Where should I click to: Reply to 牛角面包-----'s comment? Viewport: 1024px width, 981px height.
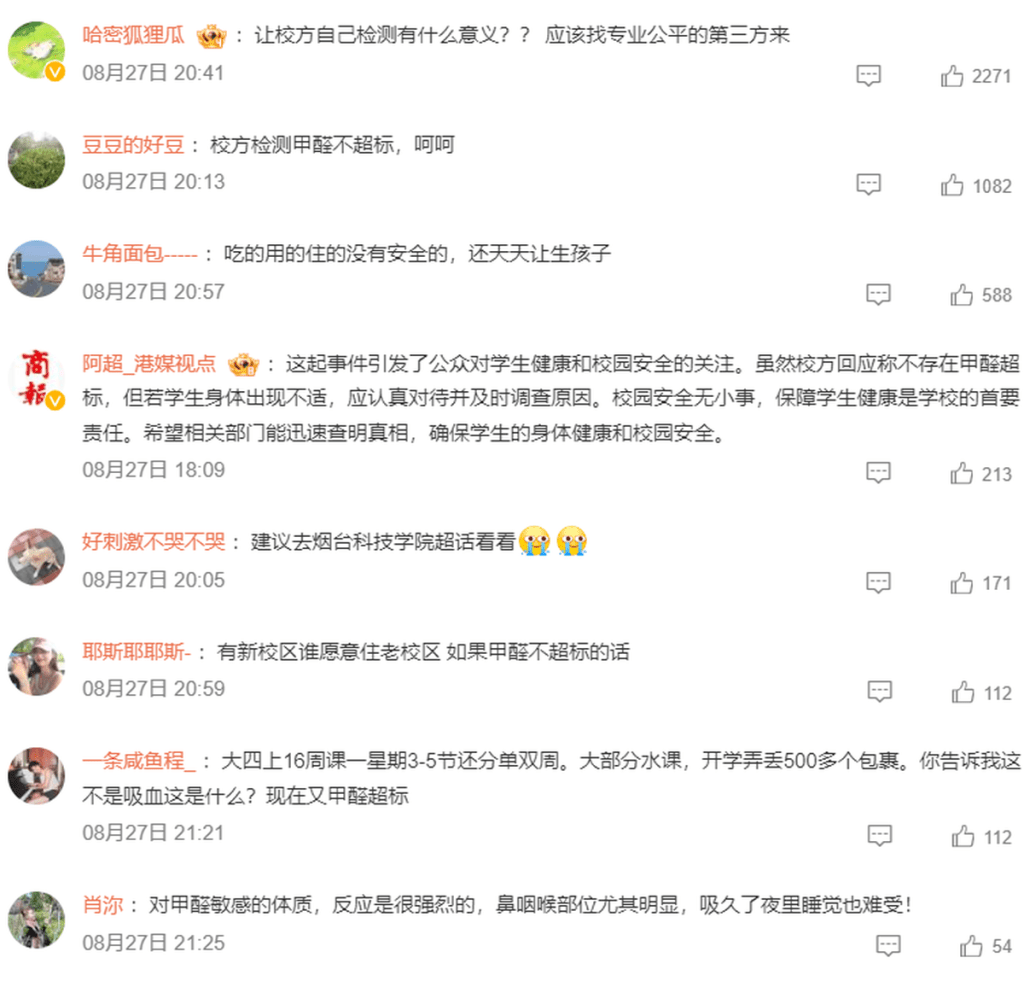pyautogui.click(x=878, y=295)
